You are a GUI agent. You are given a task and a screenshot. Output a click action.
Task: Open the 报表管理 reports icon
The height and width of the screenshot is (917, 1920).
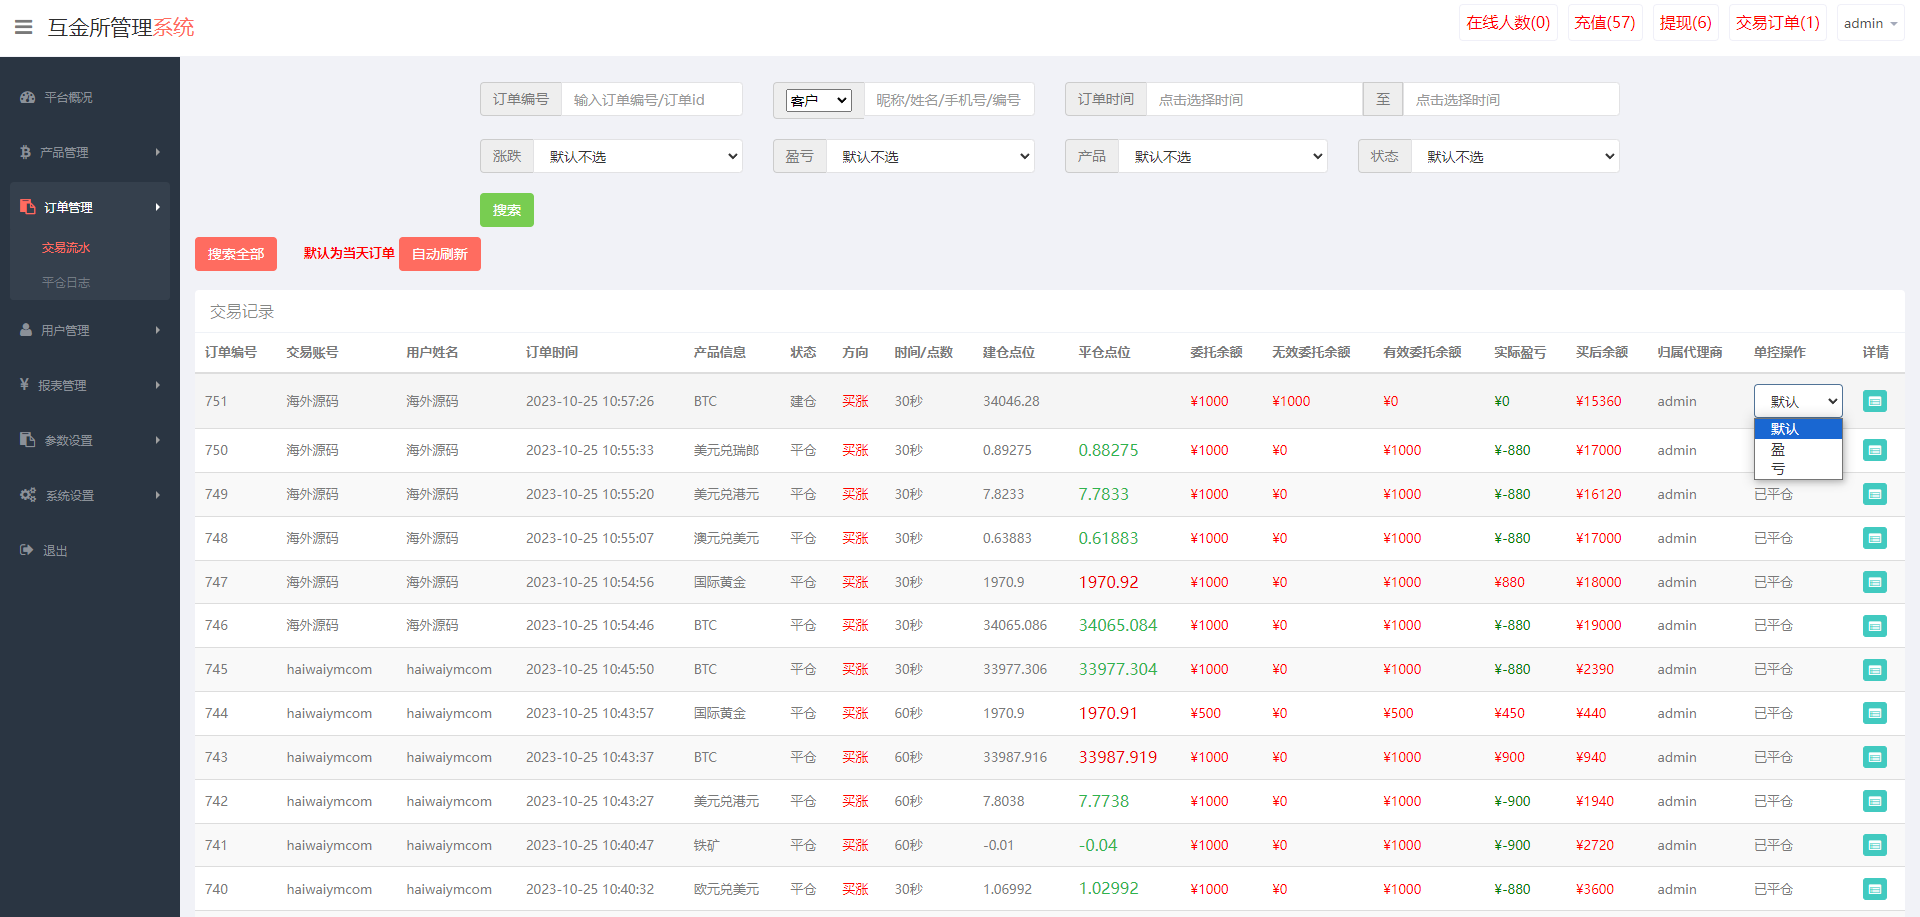point(25,384)
